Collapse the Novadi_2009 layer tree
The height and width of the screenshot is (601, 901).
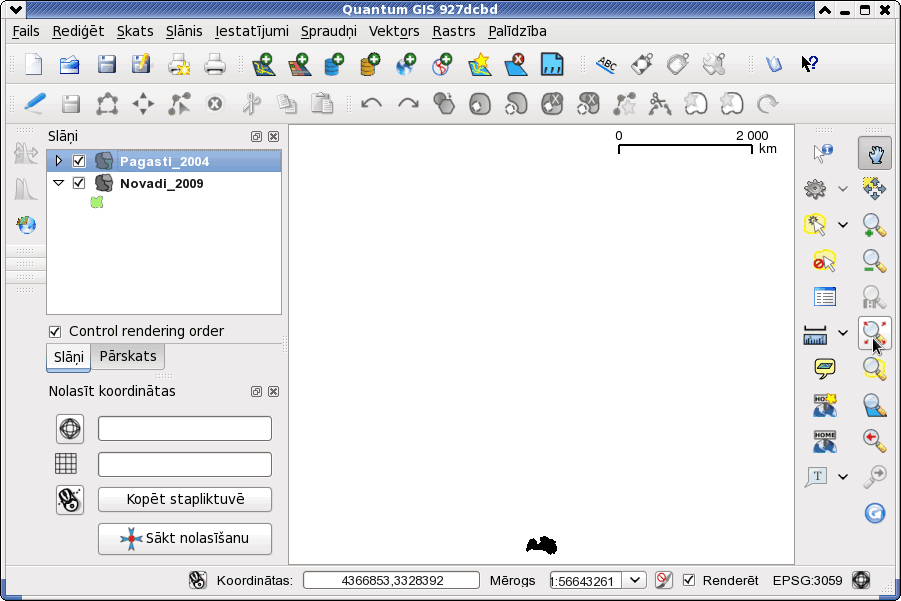coord(58,183)
